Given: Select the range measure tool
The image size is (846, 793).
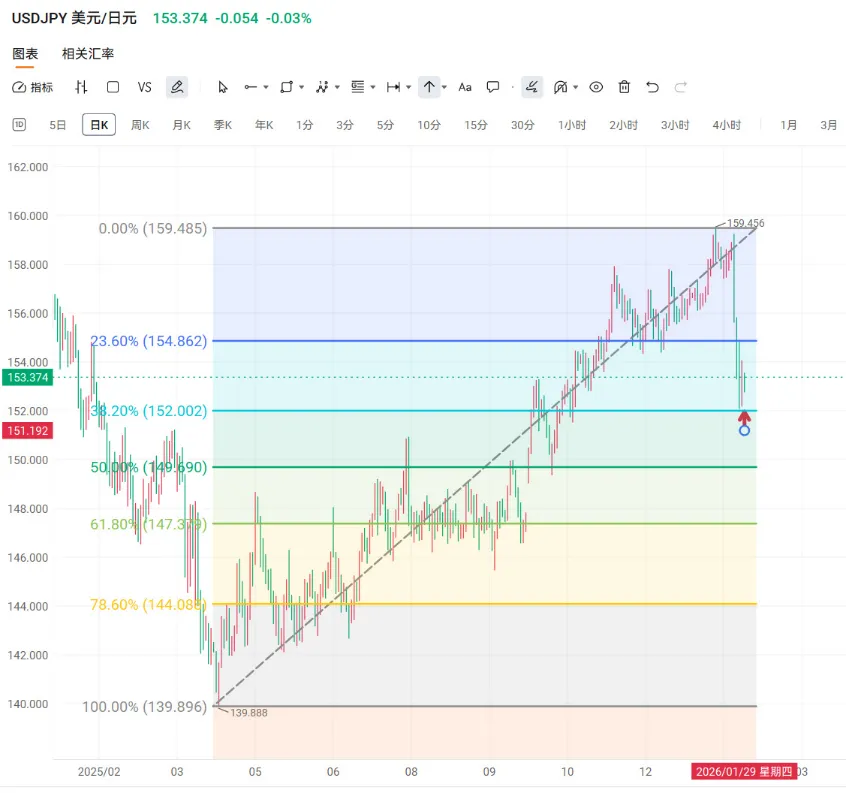Looking at the screenshot, I should point(393,87).
